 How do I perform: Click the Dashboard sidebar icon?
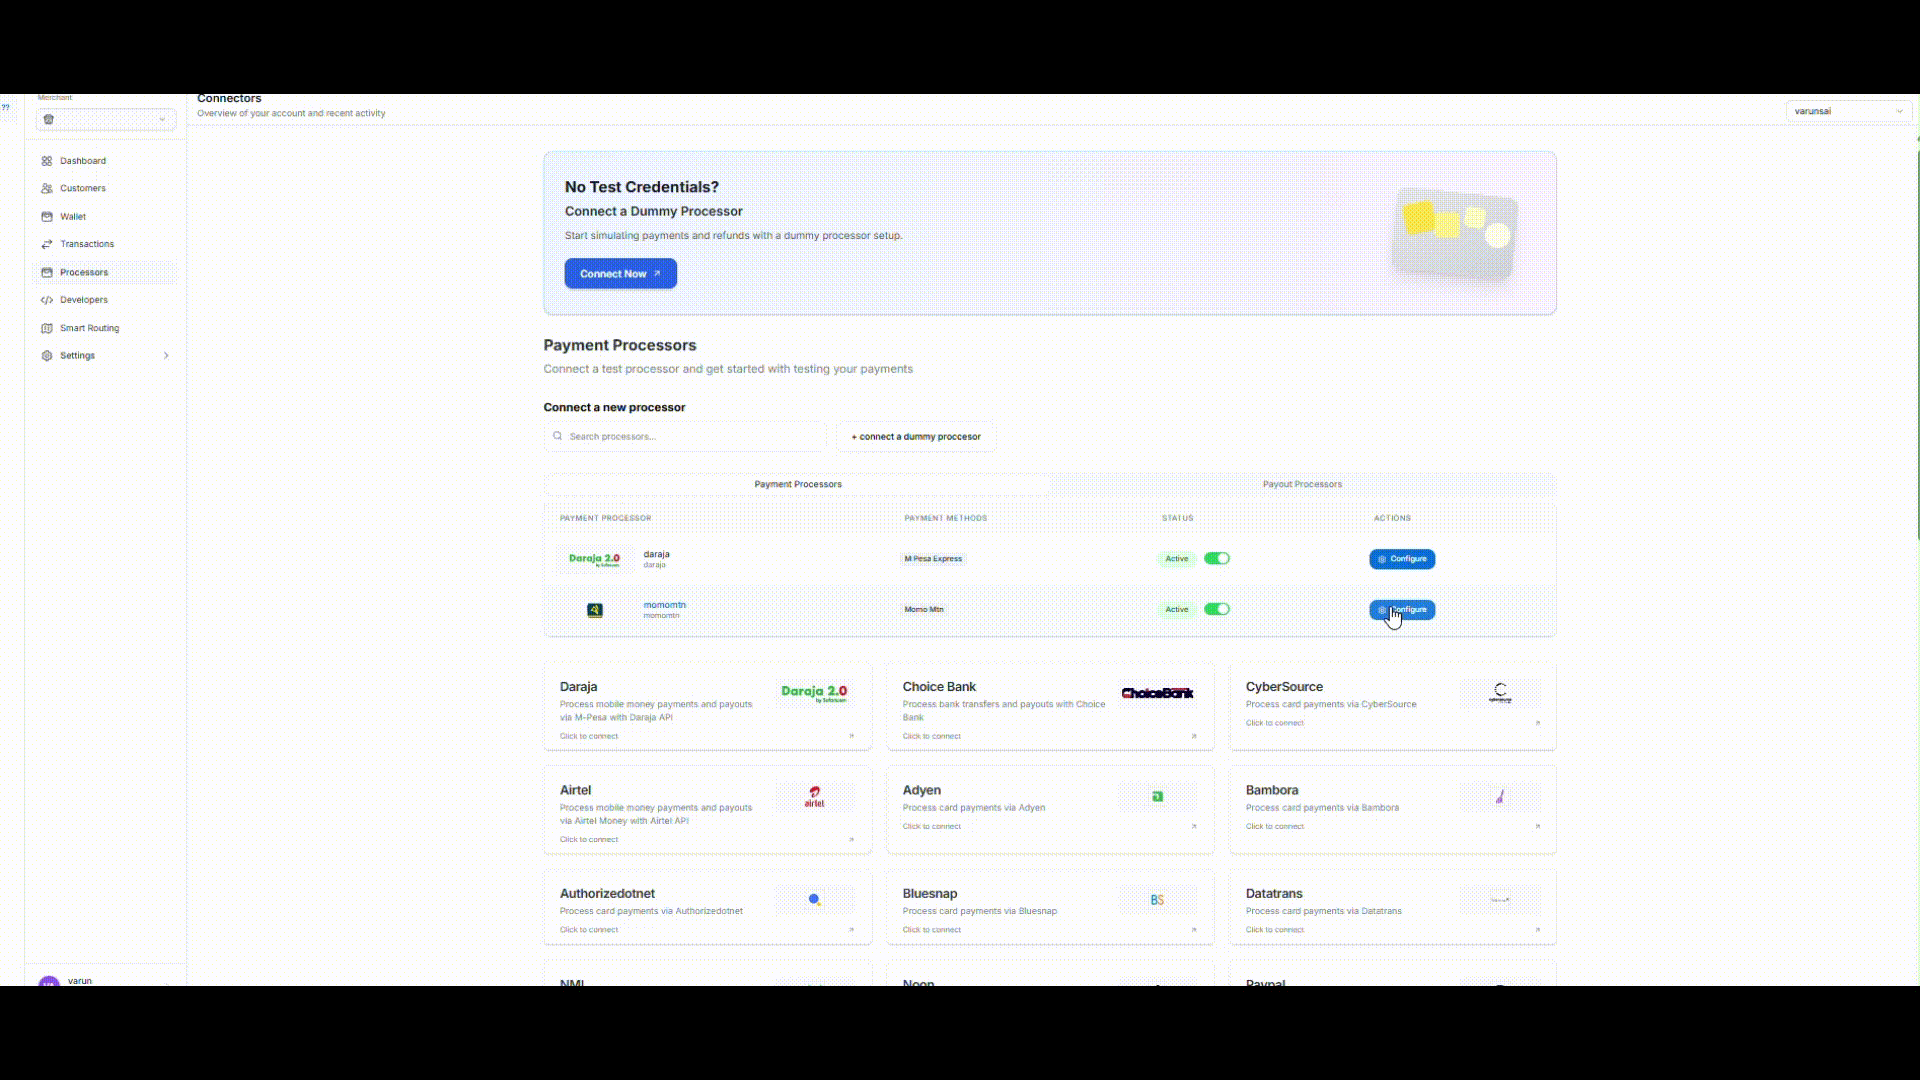click(47, 161)
